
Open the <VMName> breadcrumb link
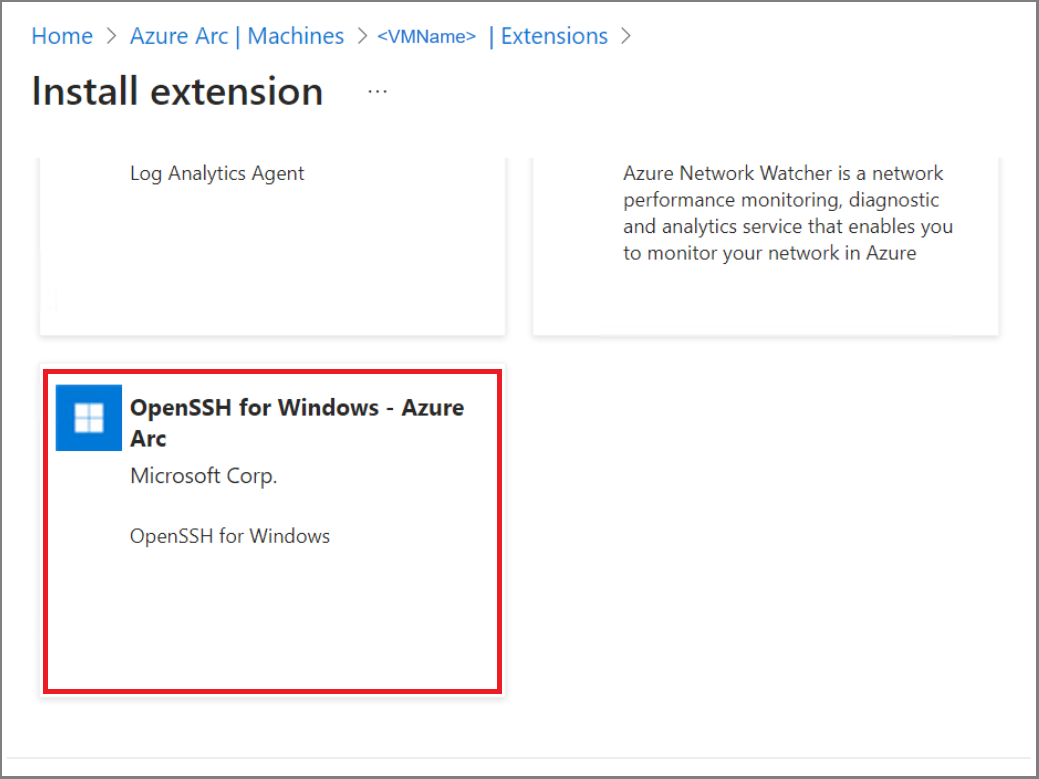(x=426, y=37)
